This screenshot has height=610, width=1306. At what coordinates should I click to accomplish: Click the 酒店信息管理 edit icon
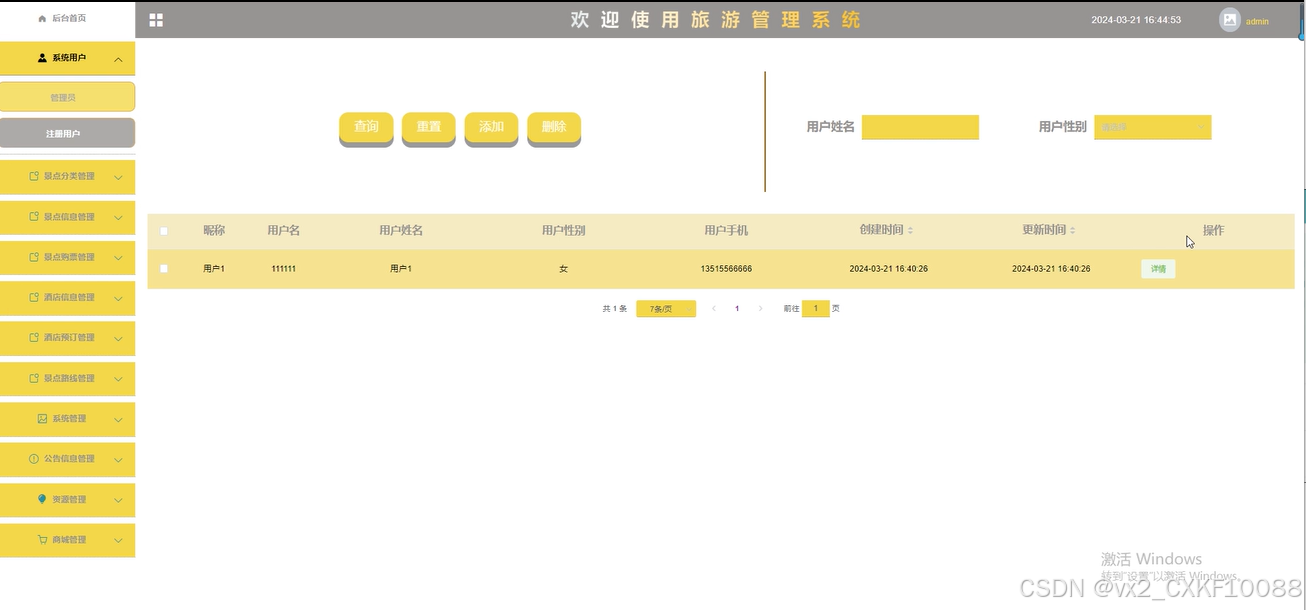tap(34, 297)
